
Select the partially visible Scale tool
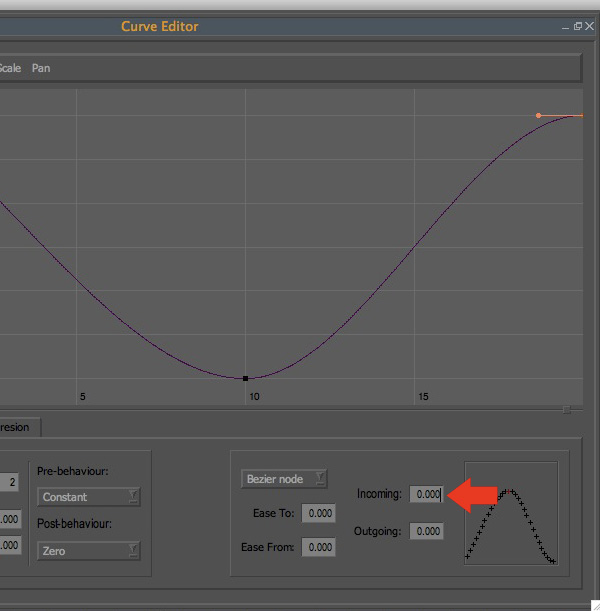(10, 68)
